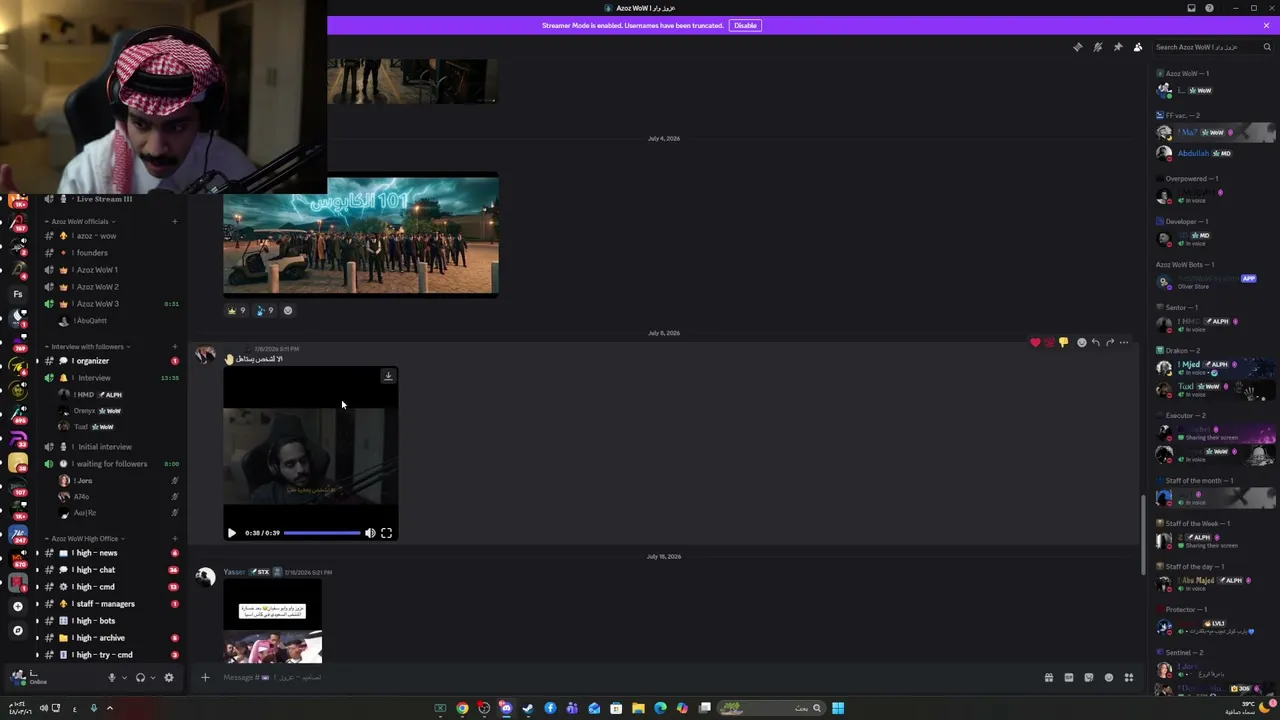Join the Azoz WoW 3 voice channel
Screen dimensions: 1280x720
coord(111,304)
